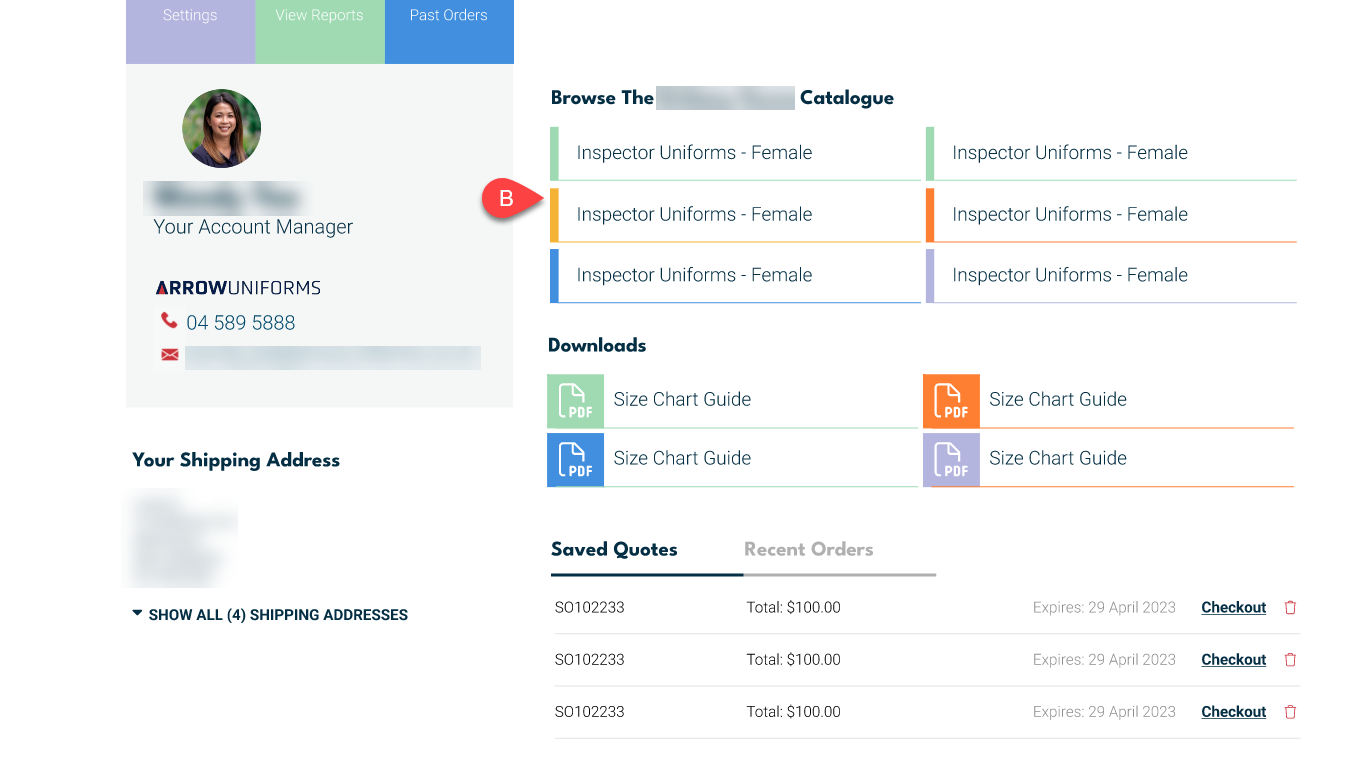Go to the Past Orders tab
1361x763 pixels.
(449, 16)
